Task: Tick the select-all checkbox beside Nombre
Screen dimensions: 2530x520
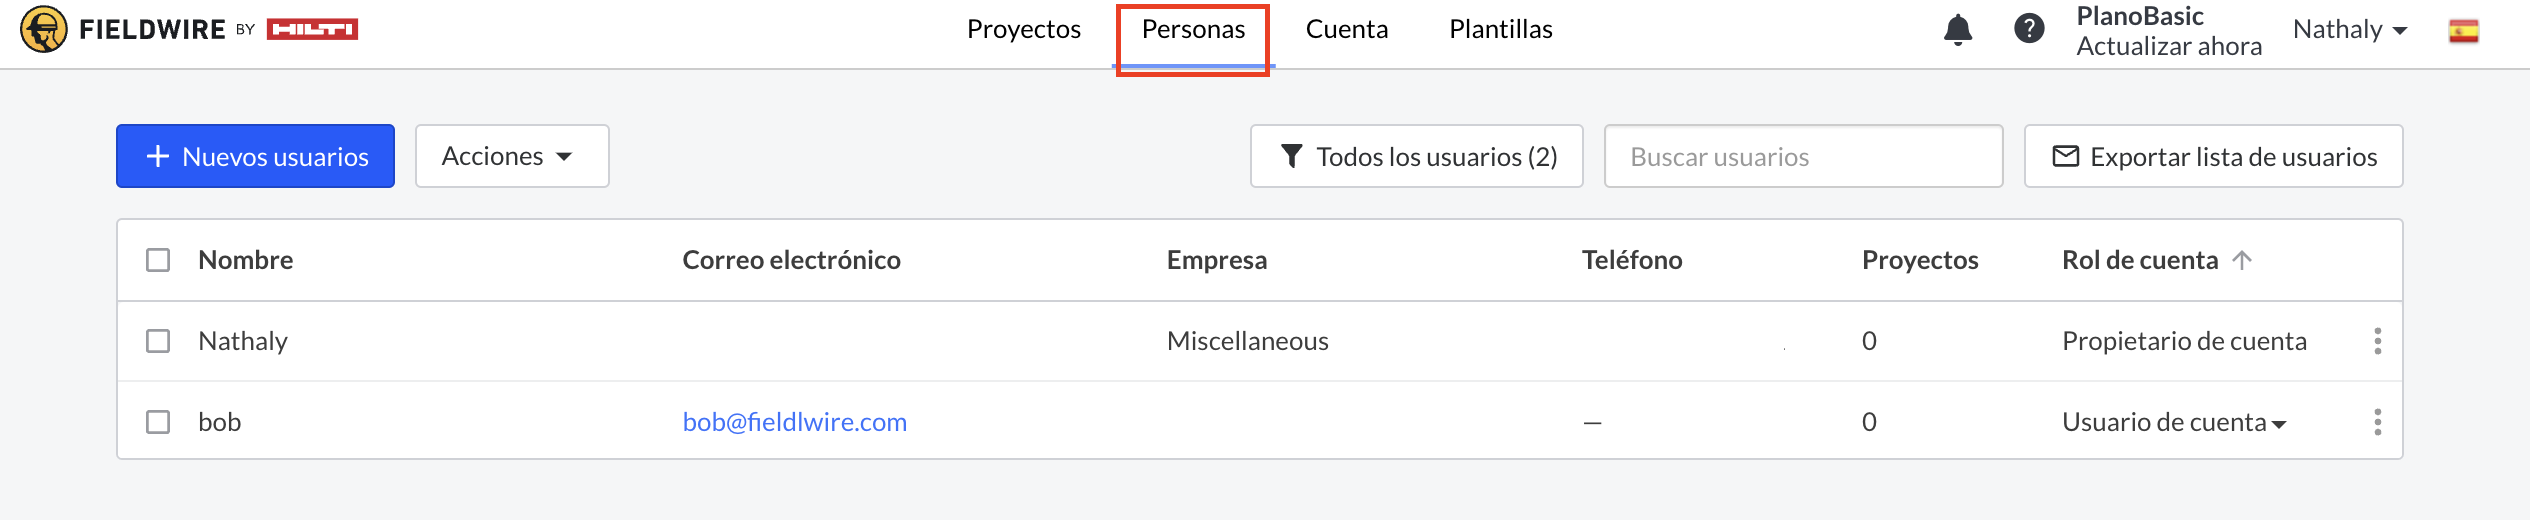Action: 158,260
